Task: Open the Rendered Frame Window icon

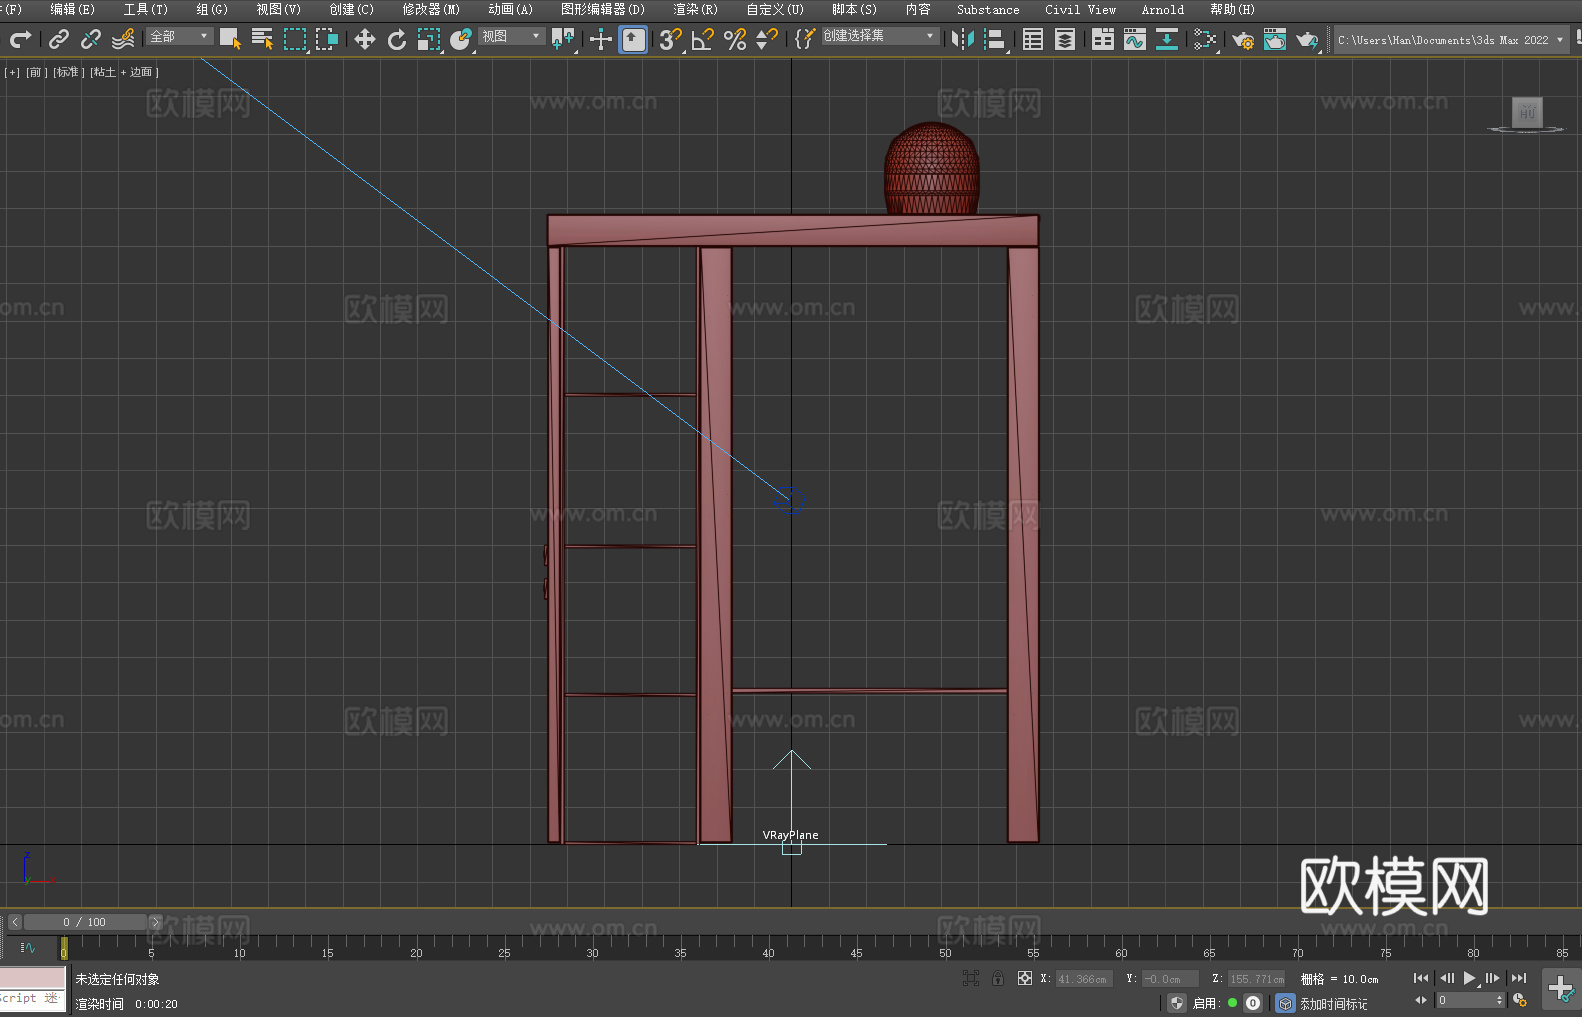Action: [1275, 39]
